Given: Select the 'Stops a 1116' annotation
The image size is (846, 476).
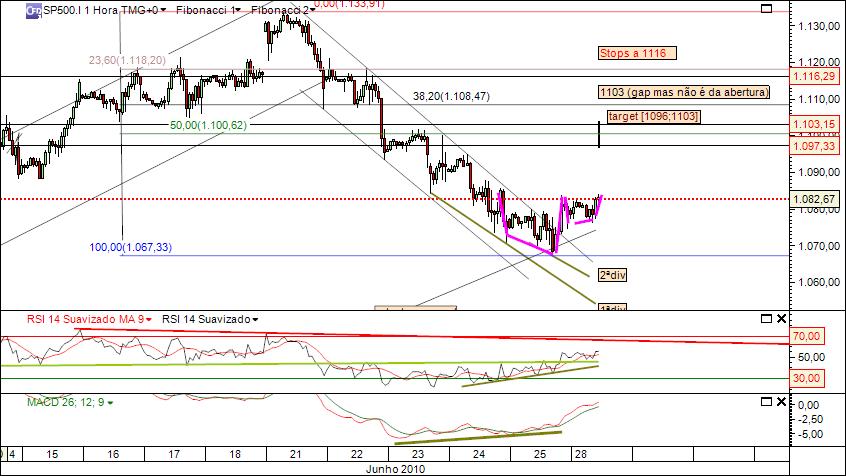Looking at the screenshot, I should pyautogui.click(x=637, y=53).
